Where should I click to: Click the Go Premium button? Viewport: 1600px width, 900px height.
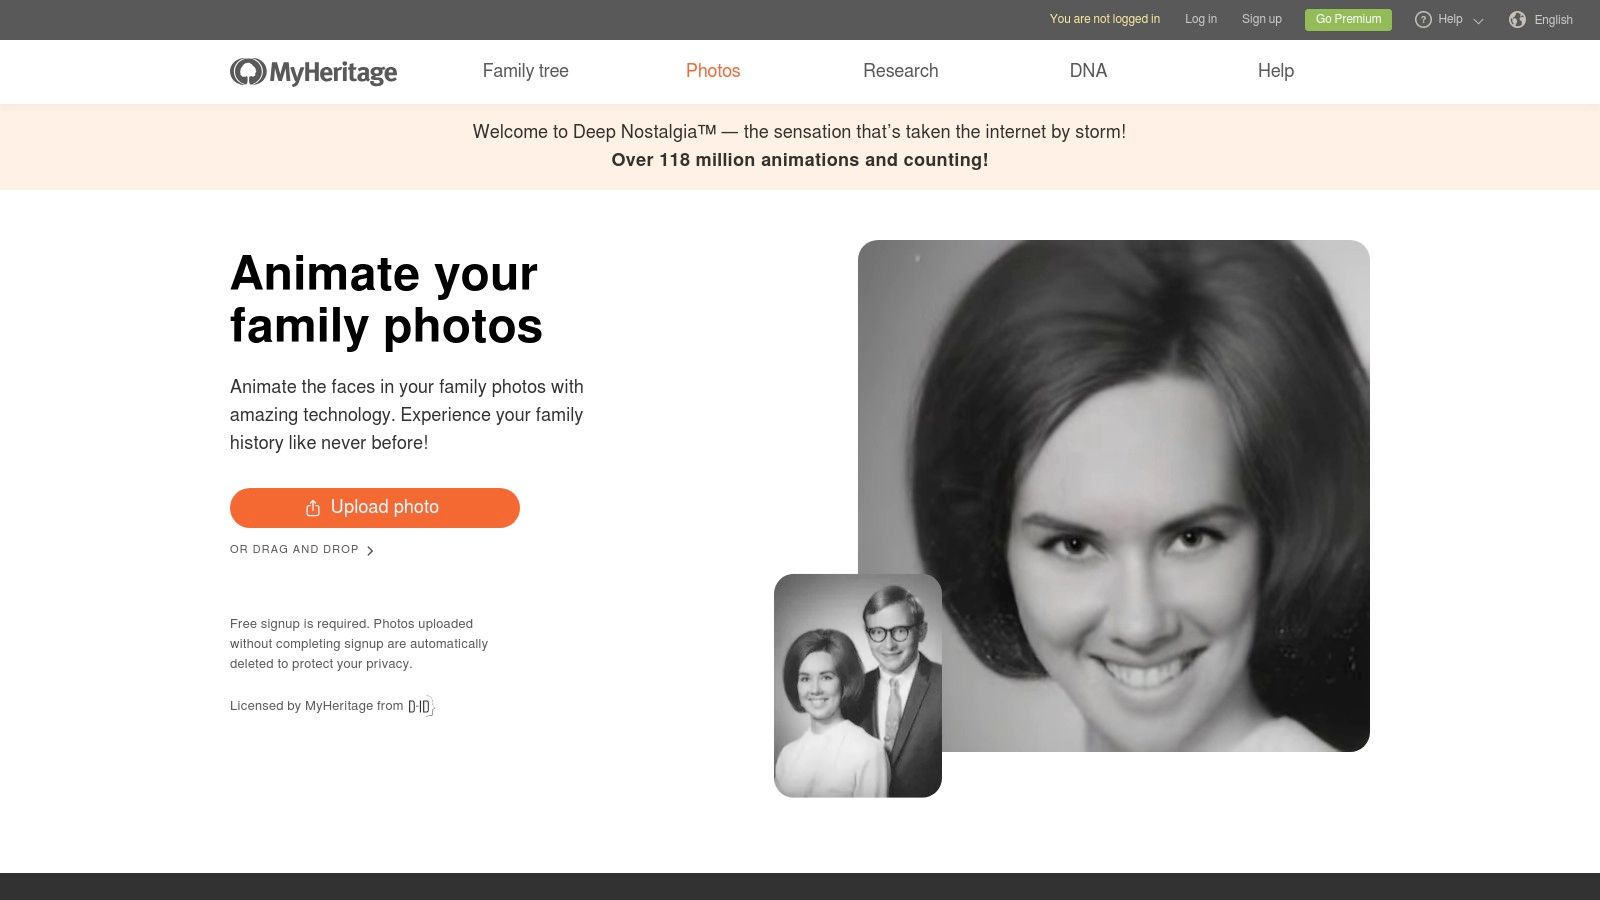click(x=1347, y=19)
